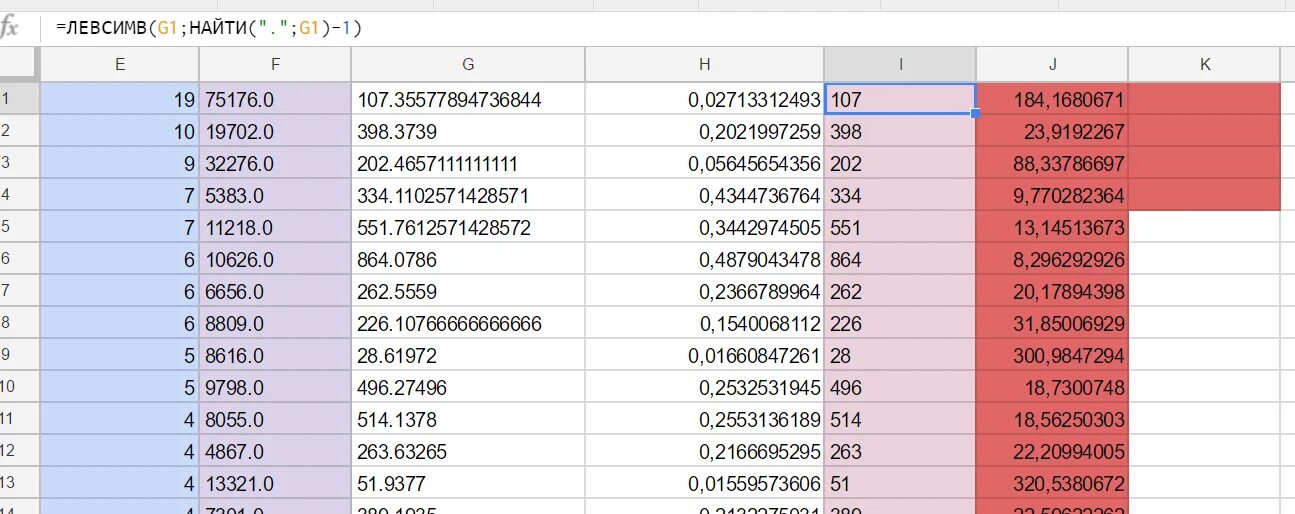1295x514 pixels.
Task: Click cell containing 262.5559
Action: [468, 291]
